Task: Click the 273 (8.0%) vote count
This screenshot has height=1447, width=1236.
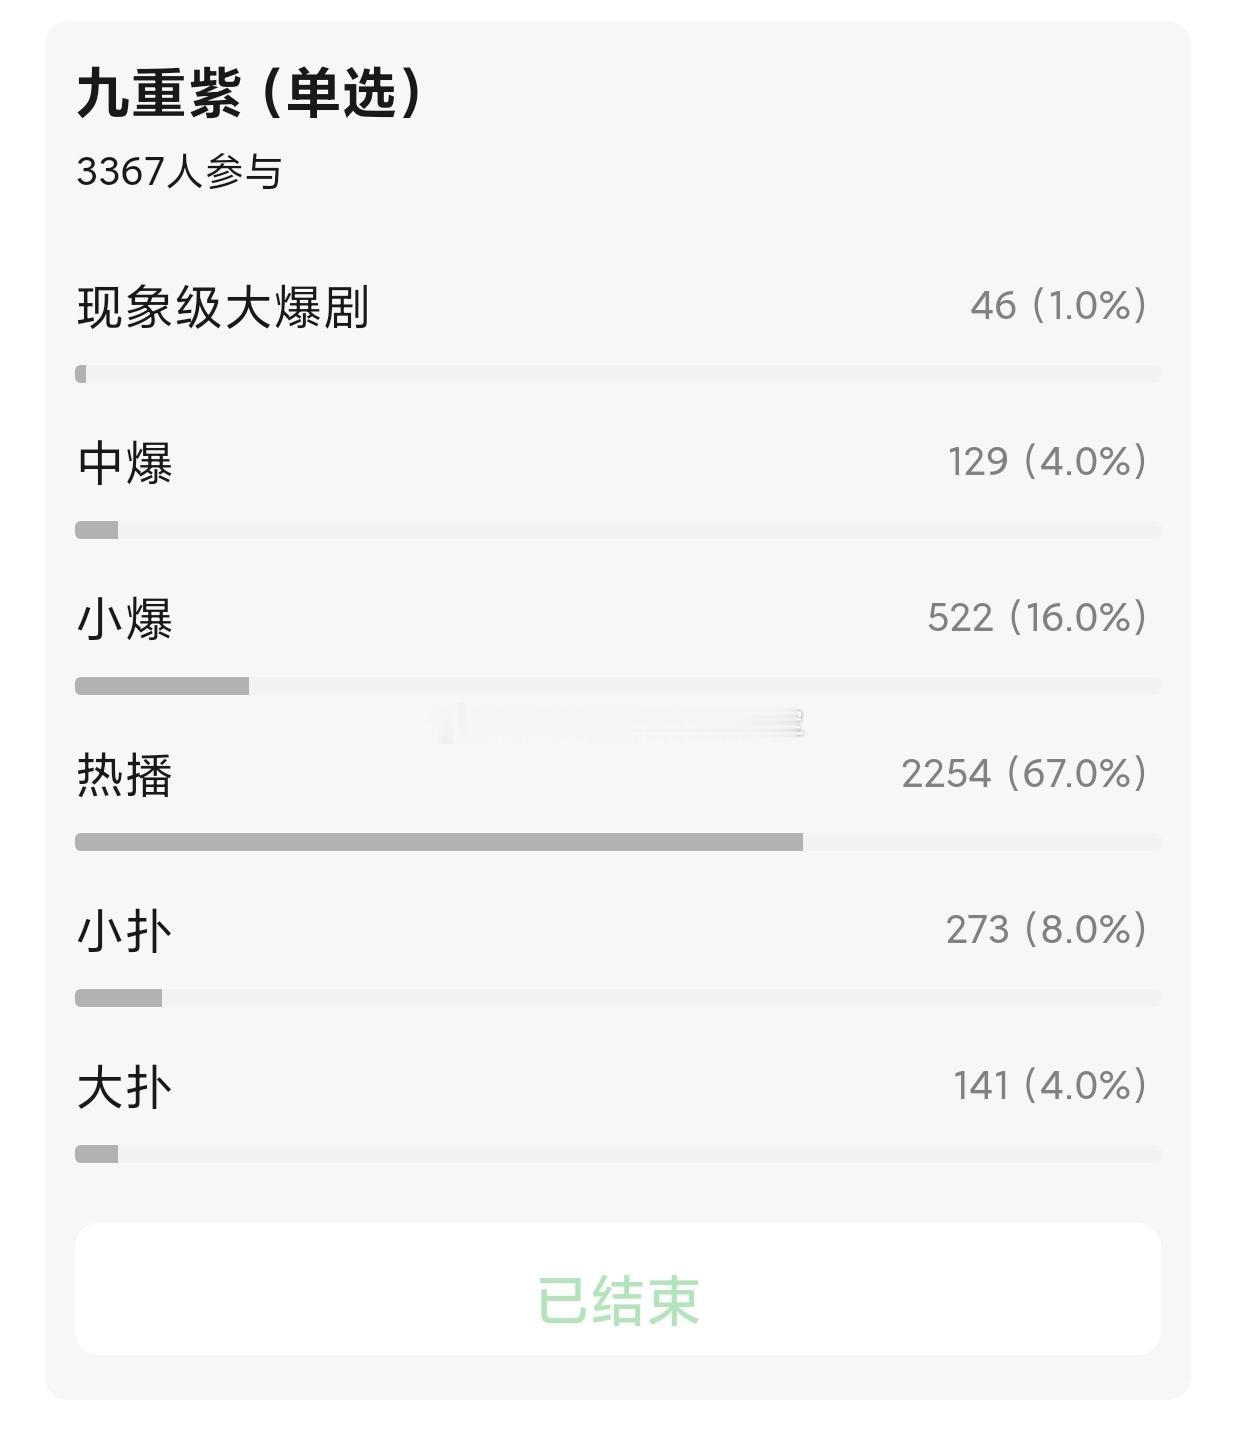Action: coord(1047,930)
